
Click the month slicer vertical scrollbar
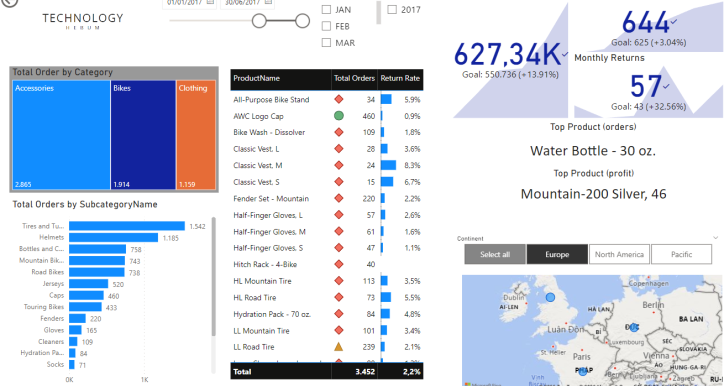coord(379,13)
